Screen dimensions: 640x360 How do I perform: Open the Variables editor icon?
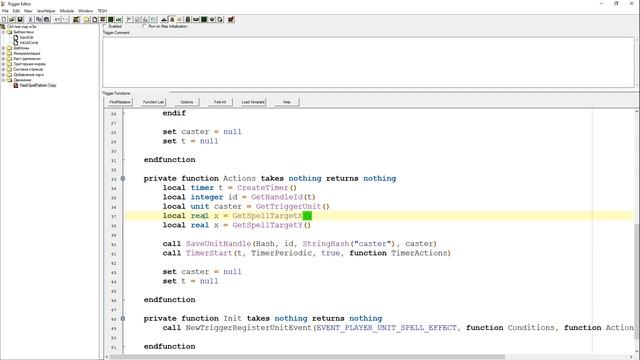click(x=76, y=20)
